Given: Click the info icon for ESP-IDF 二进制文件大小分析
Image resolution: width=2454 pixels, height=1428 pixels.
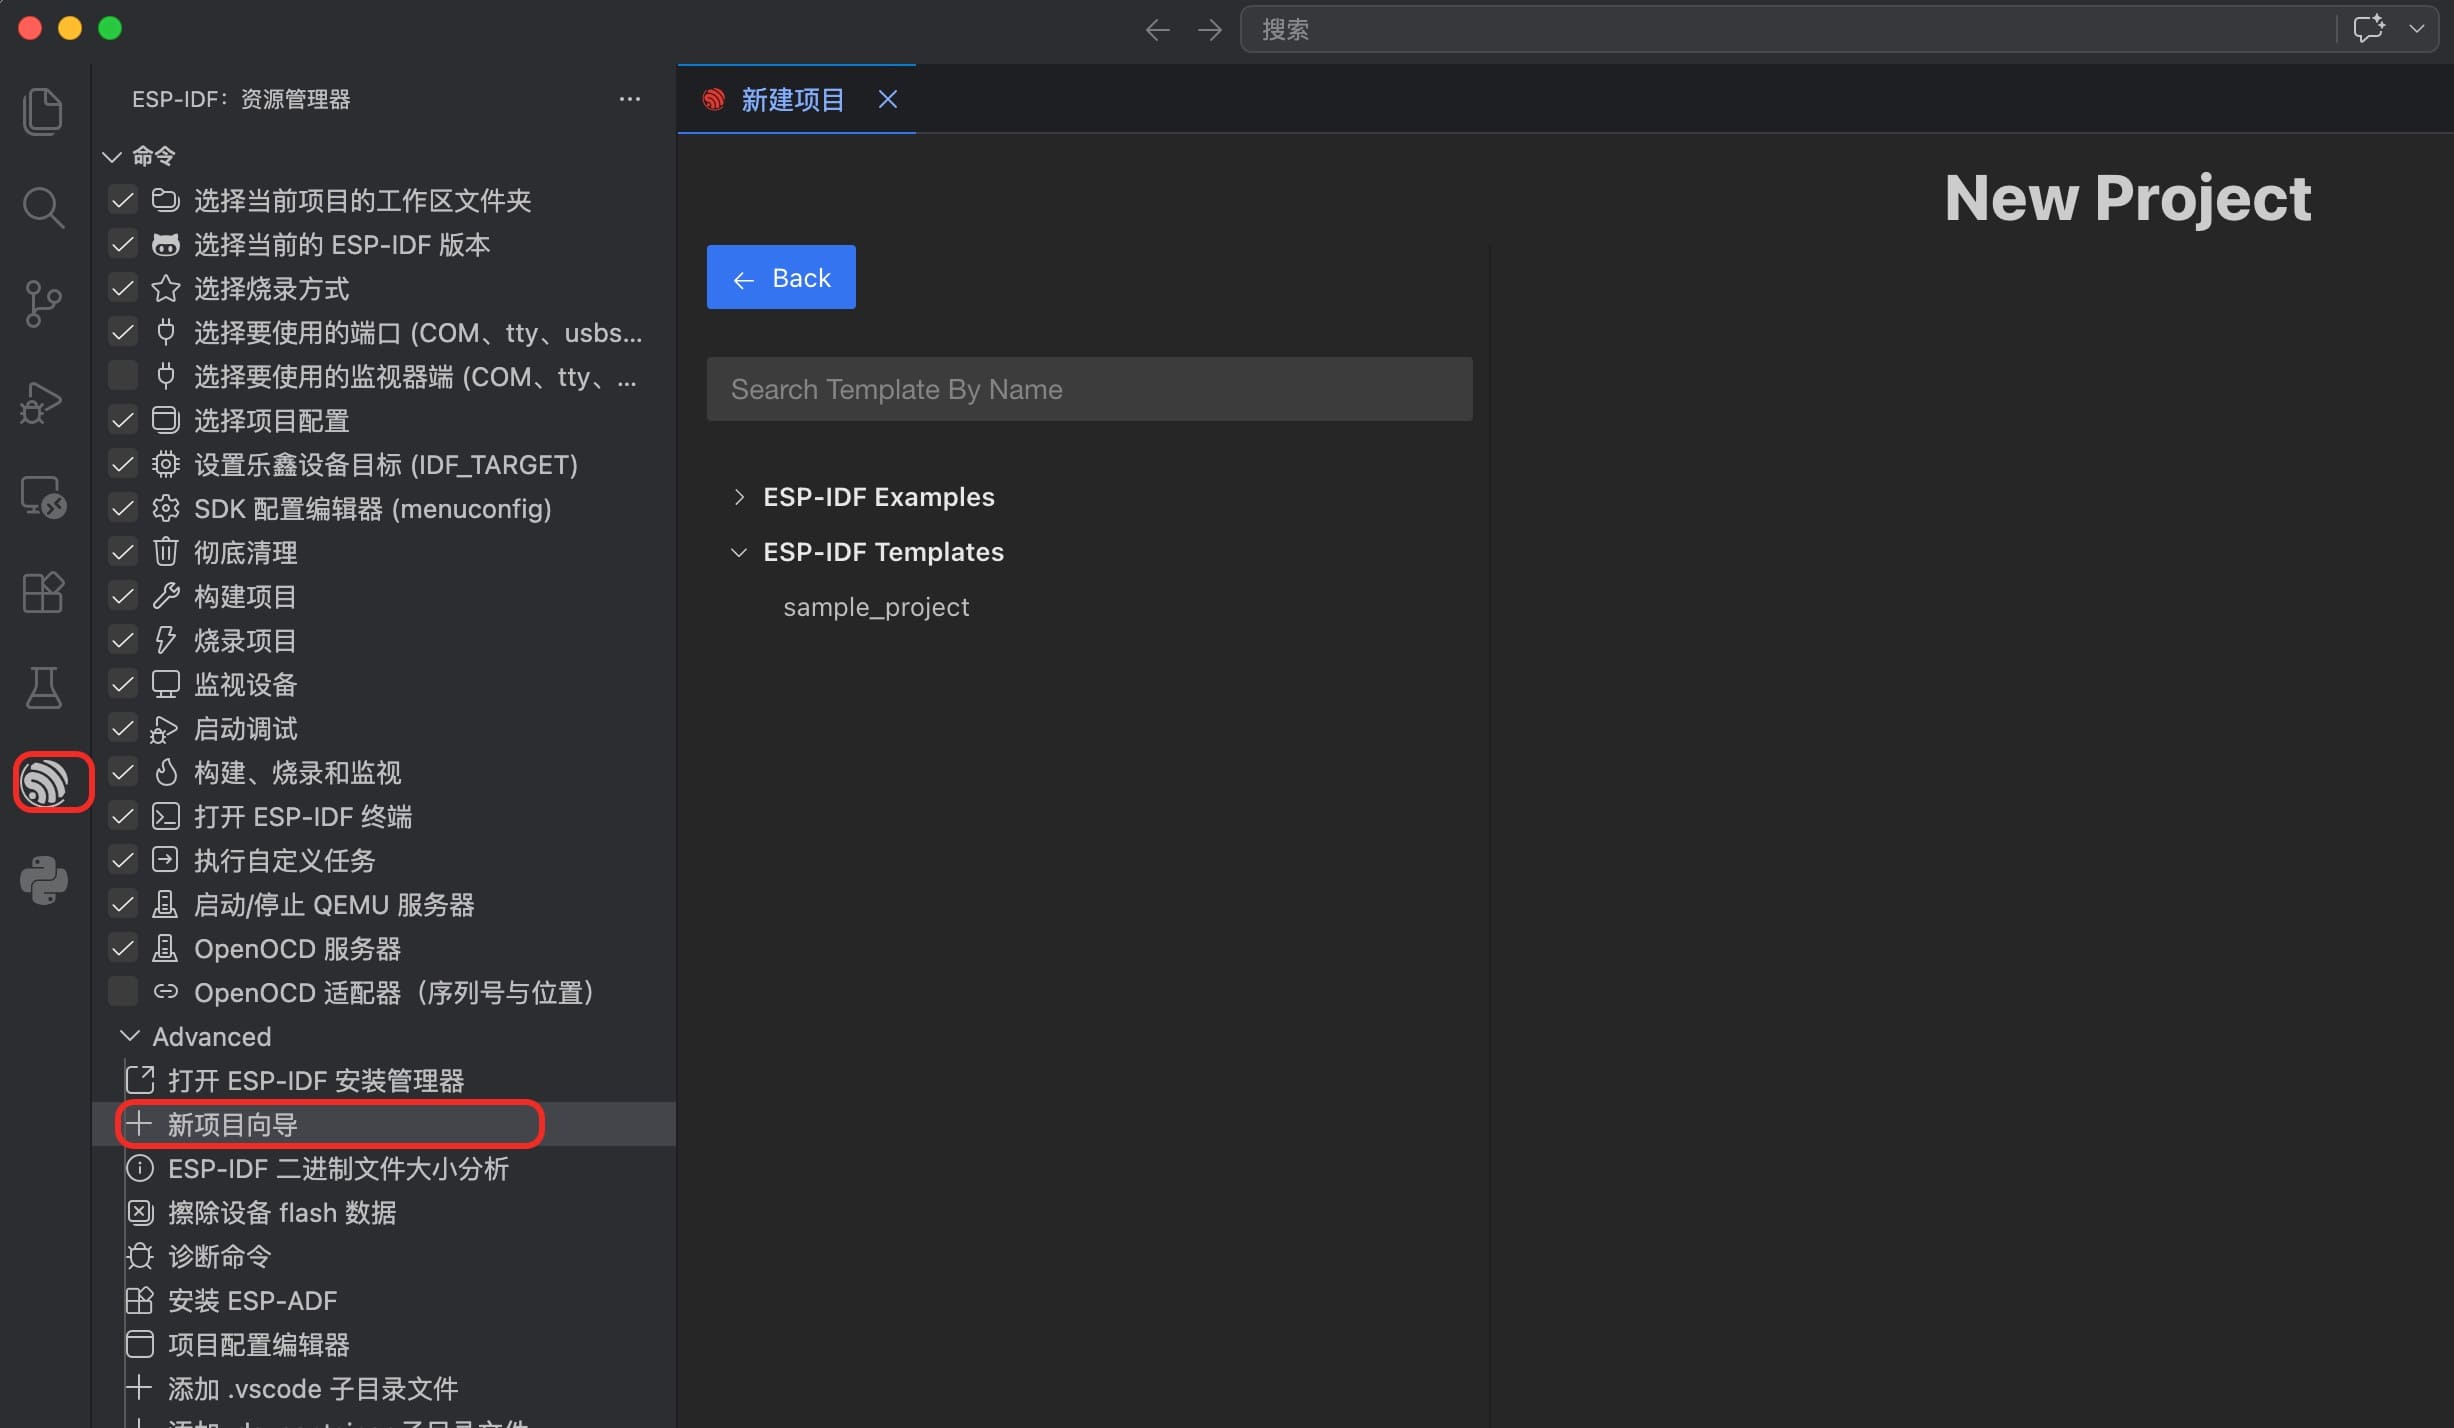Looking at the screenshot, I should (140, 1168).
